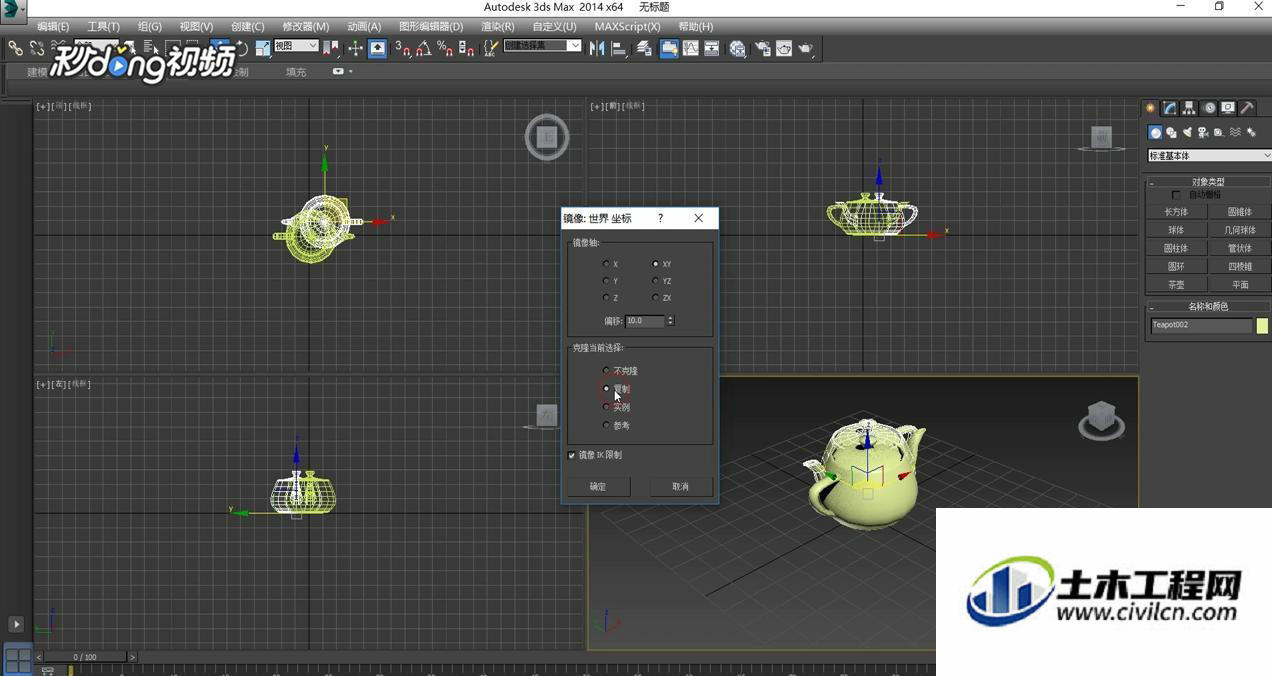The height and width of the screenshot is (676, 1272).
Task: Click the Select and Link tool icon
Action: point(15,48)
